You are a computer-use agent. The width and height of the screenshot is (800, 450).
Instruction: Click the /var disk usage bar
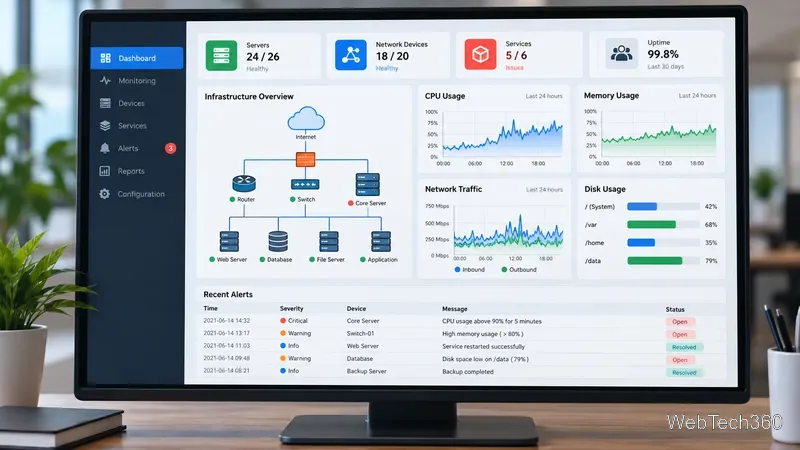click(663, 224)
